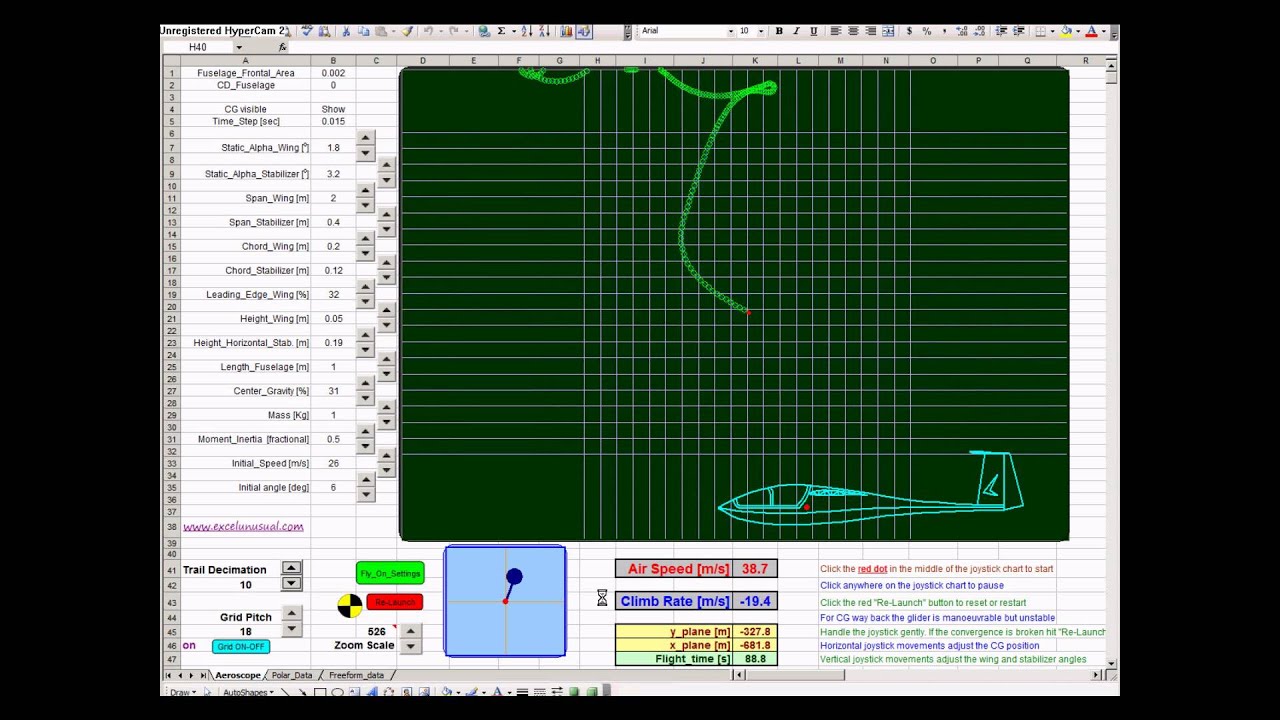The image size is (1280, 720).
Task: Click the yellow-black CG symbol
Action: [x=349, y=606]
